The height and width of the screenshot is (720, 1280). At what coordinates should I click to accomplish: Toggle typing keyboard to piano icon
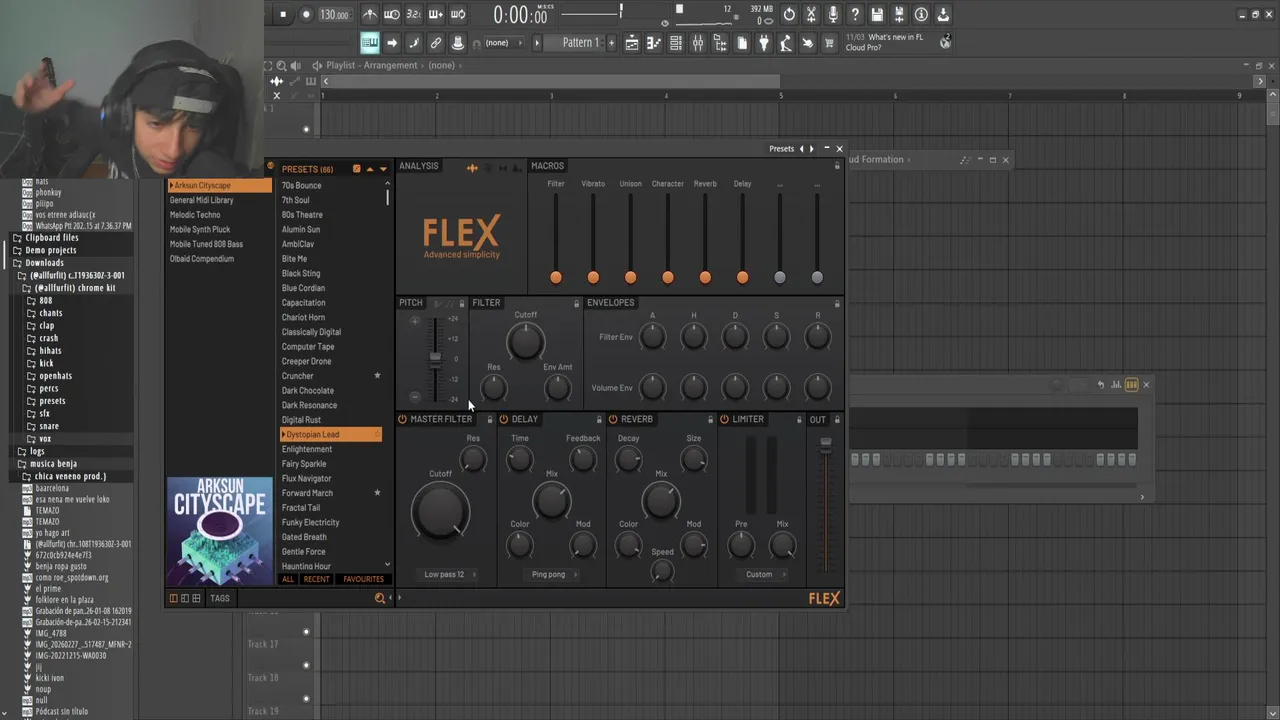(x=370, y=43)
